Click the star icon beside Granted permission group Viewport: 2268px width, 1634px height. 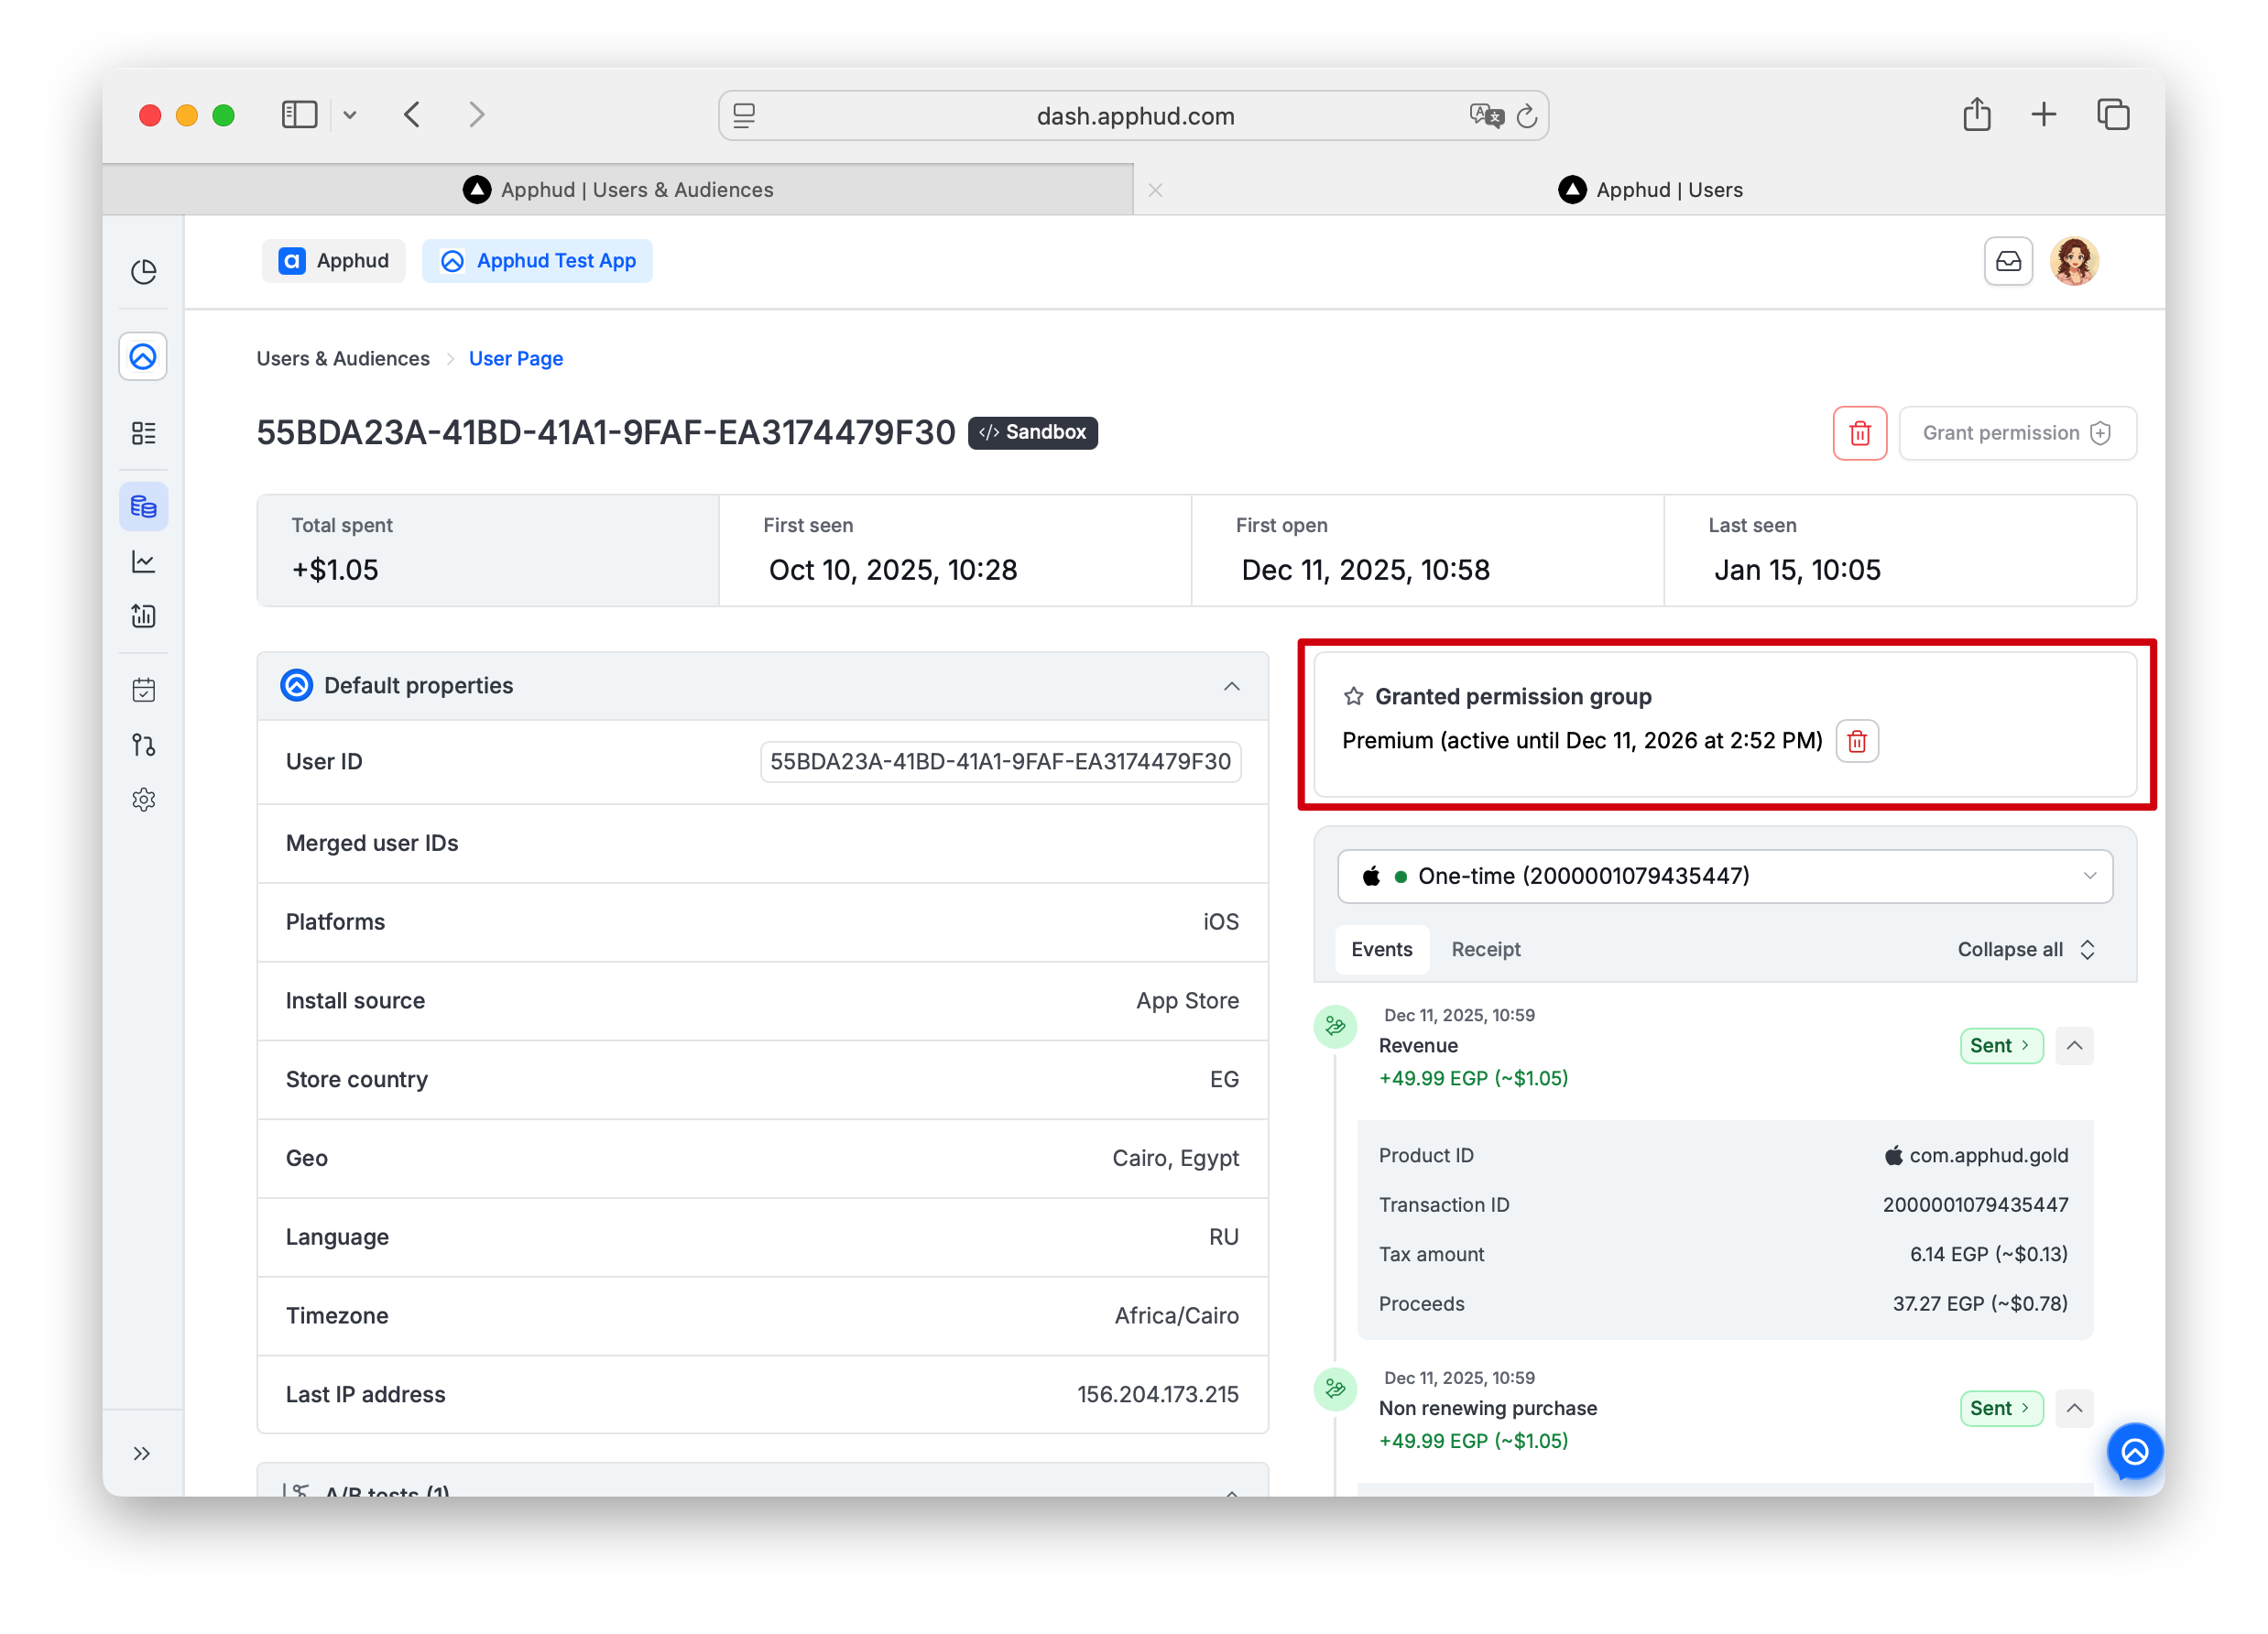[x=1353, y=696]
